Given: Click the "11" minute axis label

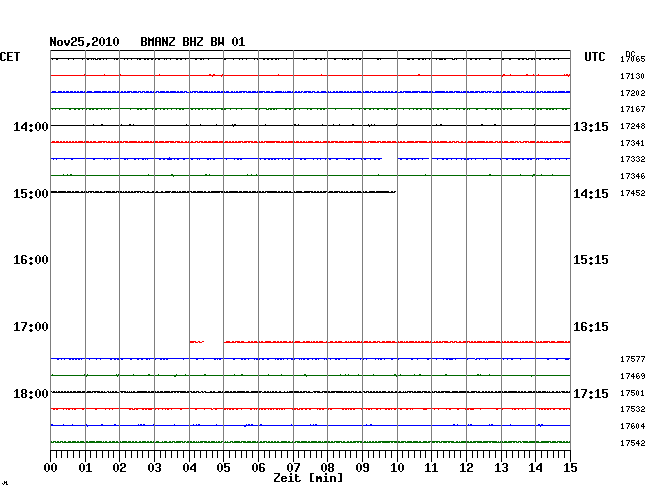Looking at the screenshot, I should (x=431, y=468).
